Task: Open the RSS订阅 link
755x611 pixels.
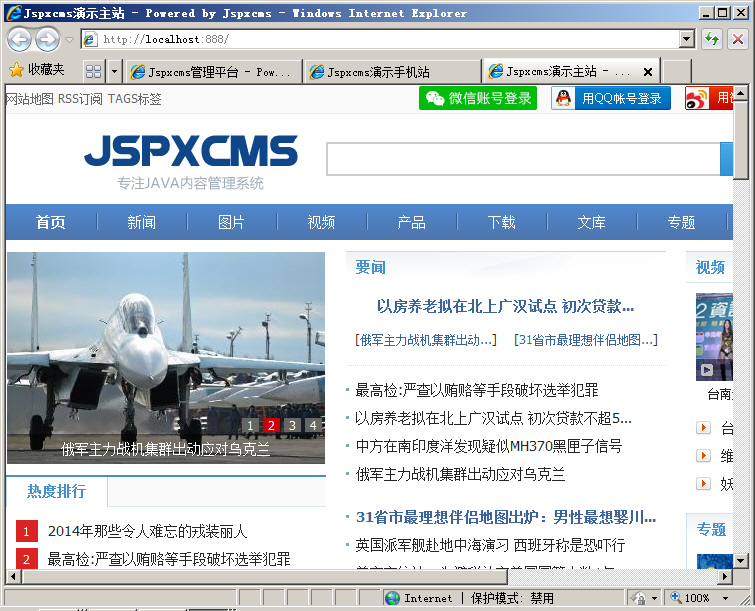Action: [80, 99]
